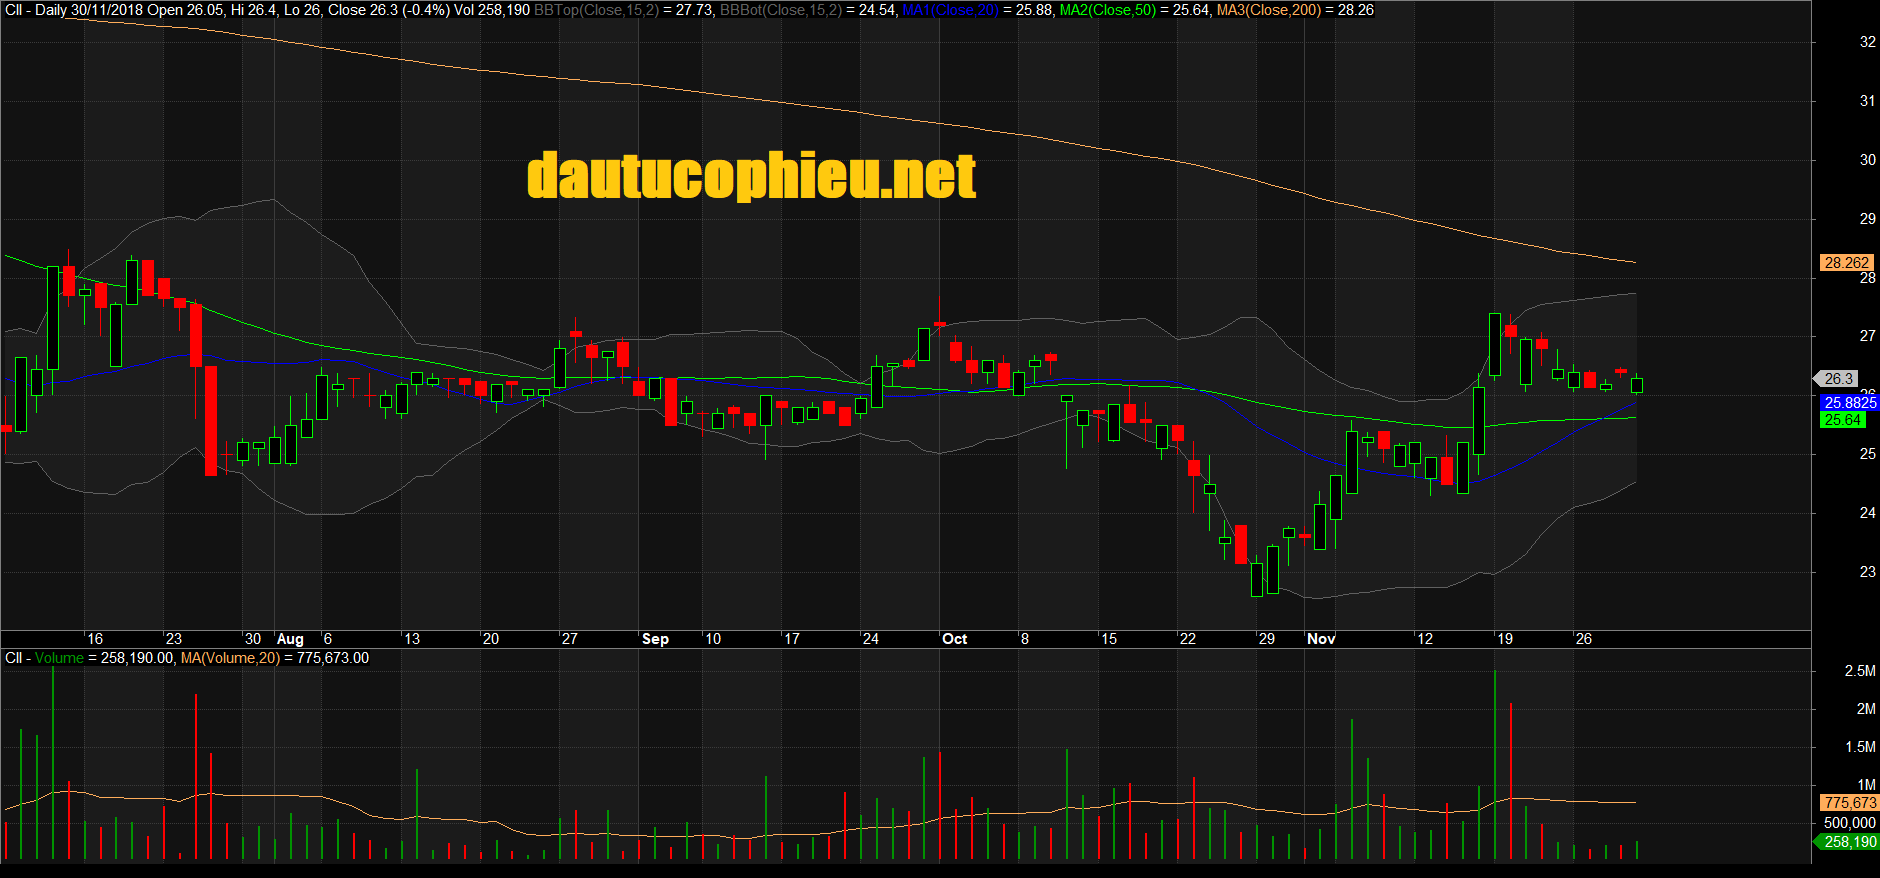
Task: Click the 12 date label on the time axis
Action: tap(1425, 639)
